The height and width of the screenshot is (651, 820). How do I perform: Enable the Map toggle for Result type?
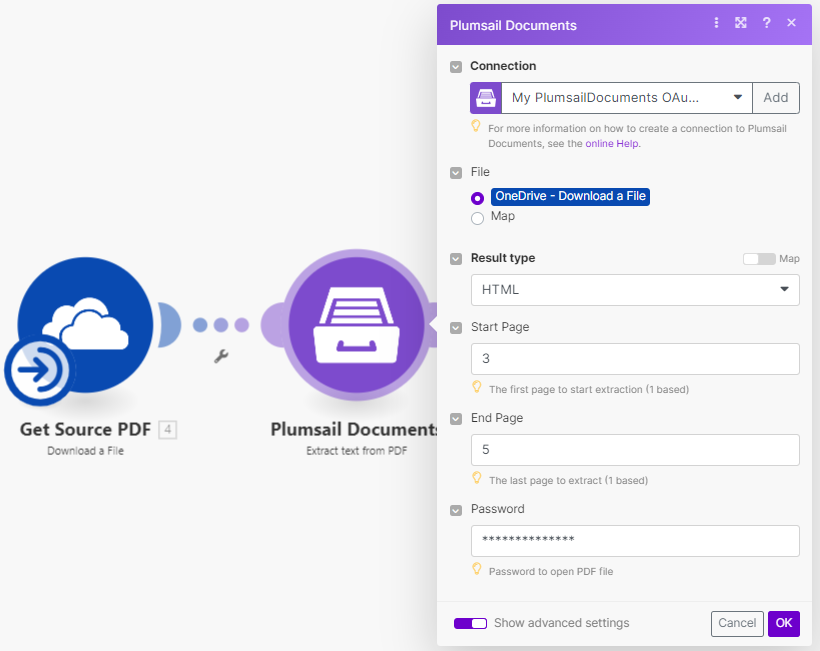click(x=759, y=259)
